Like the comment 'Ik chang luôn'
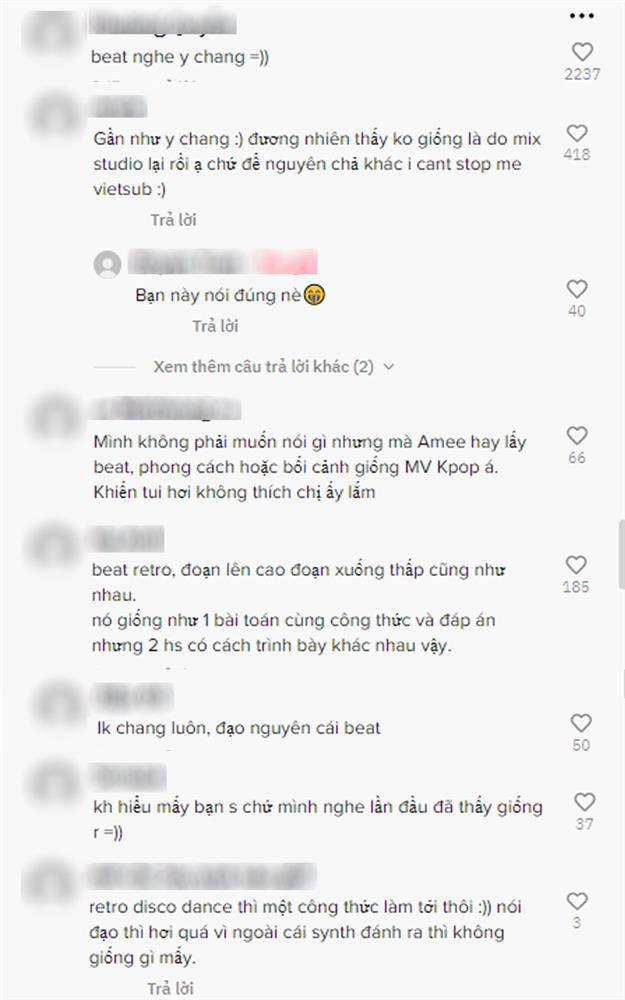 580,723
